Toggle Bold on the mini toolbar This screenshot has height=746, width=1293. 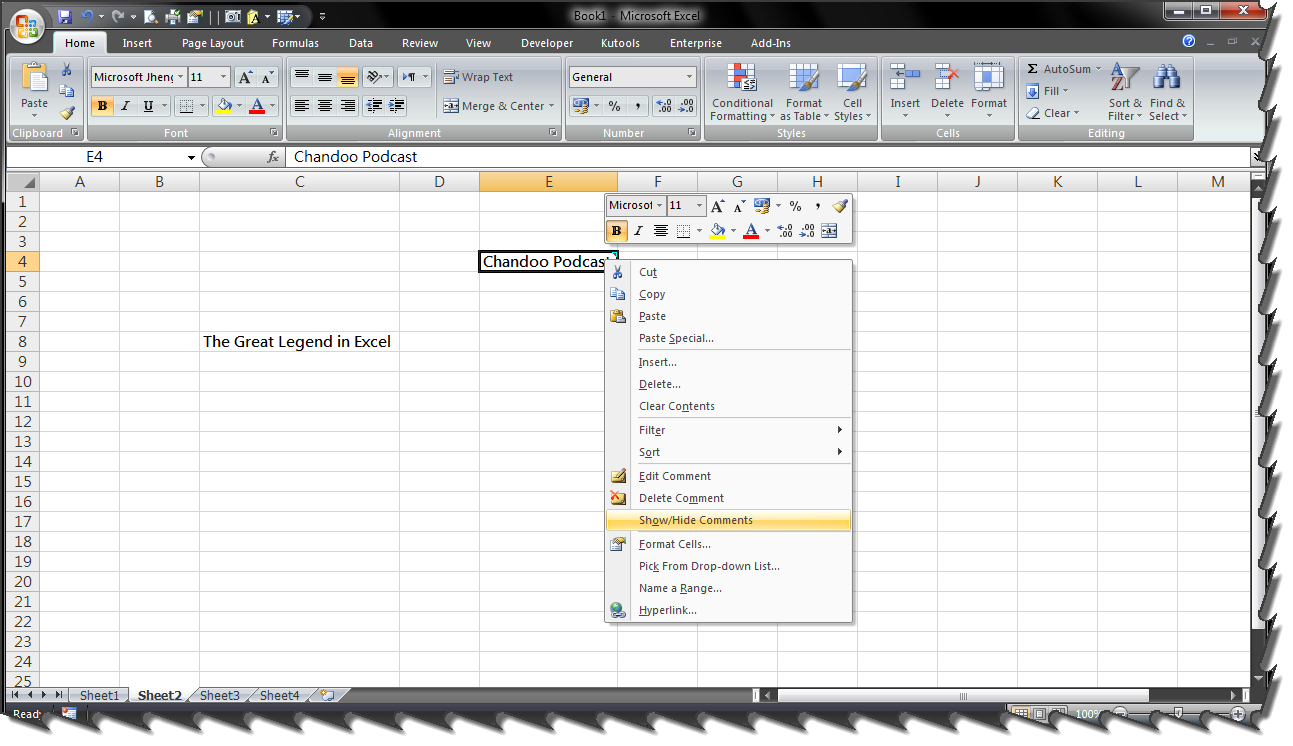tap(617, 230)
